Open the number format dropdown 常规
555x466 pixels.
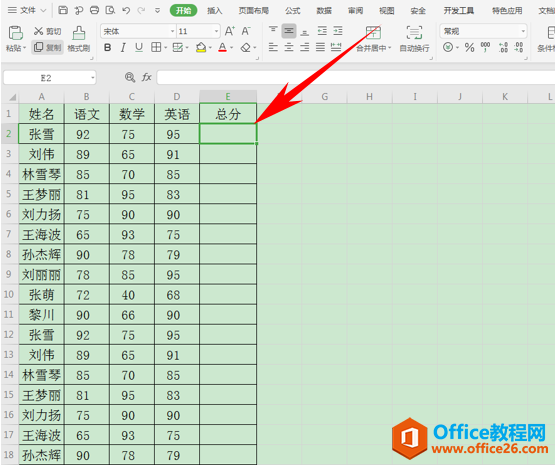(483, 31)
